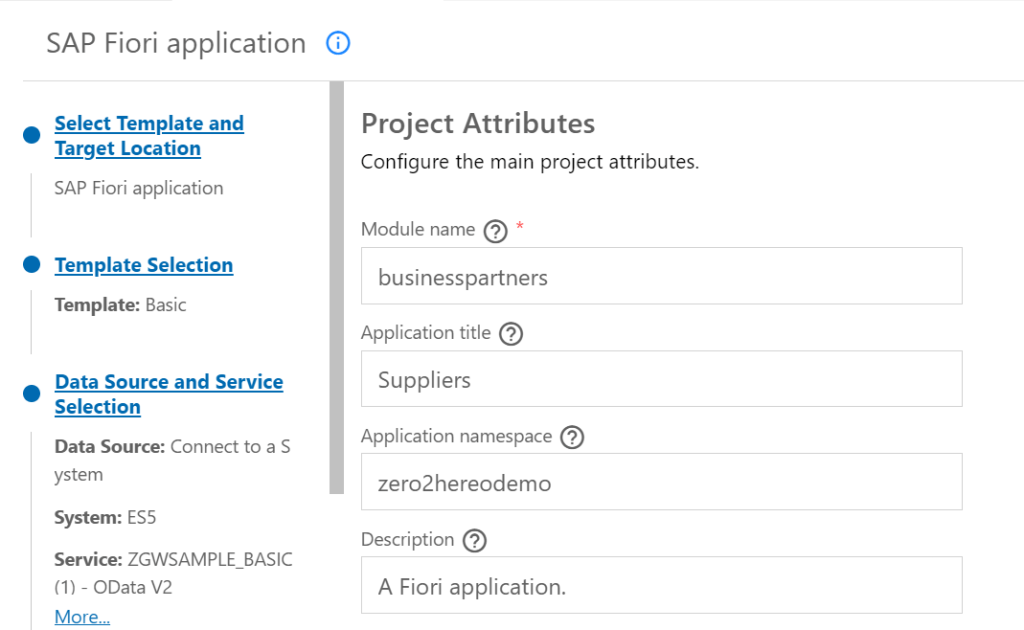Select the Description text box
The image size is (1024, 630).
point(661,586)
